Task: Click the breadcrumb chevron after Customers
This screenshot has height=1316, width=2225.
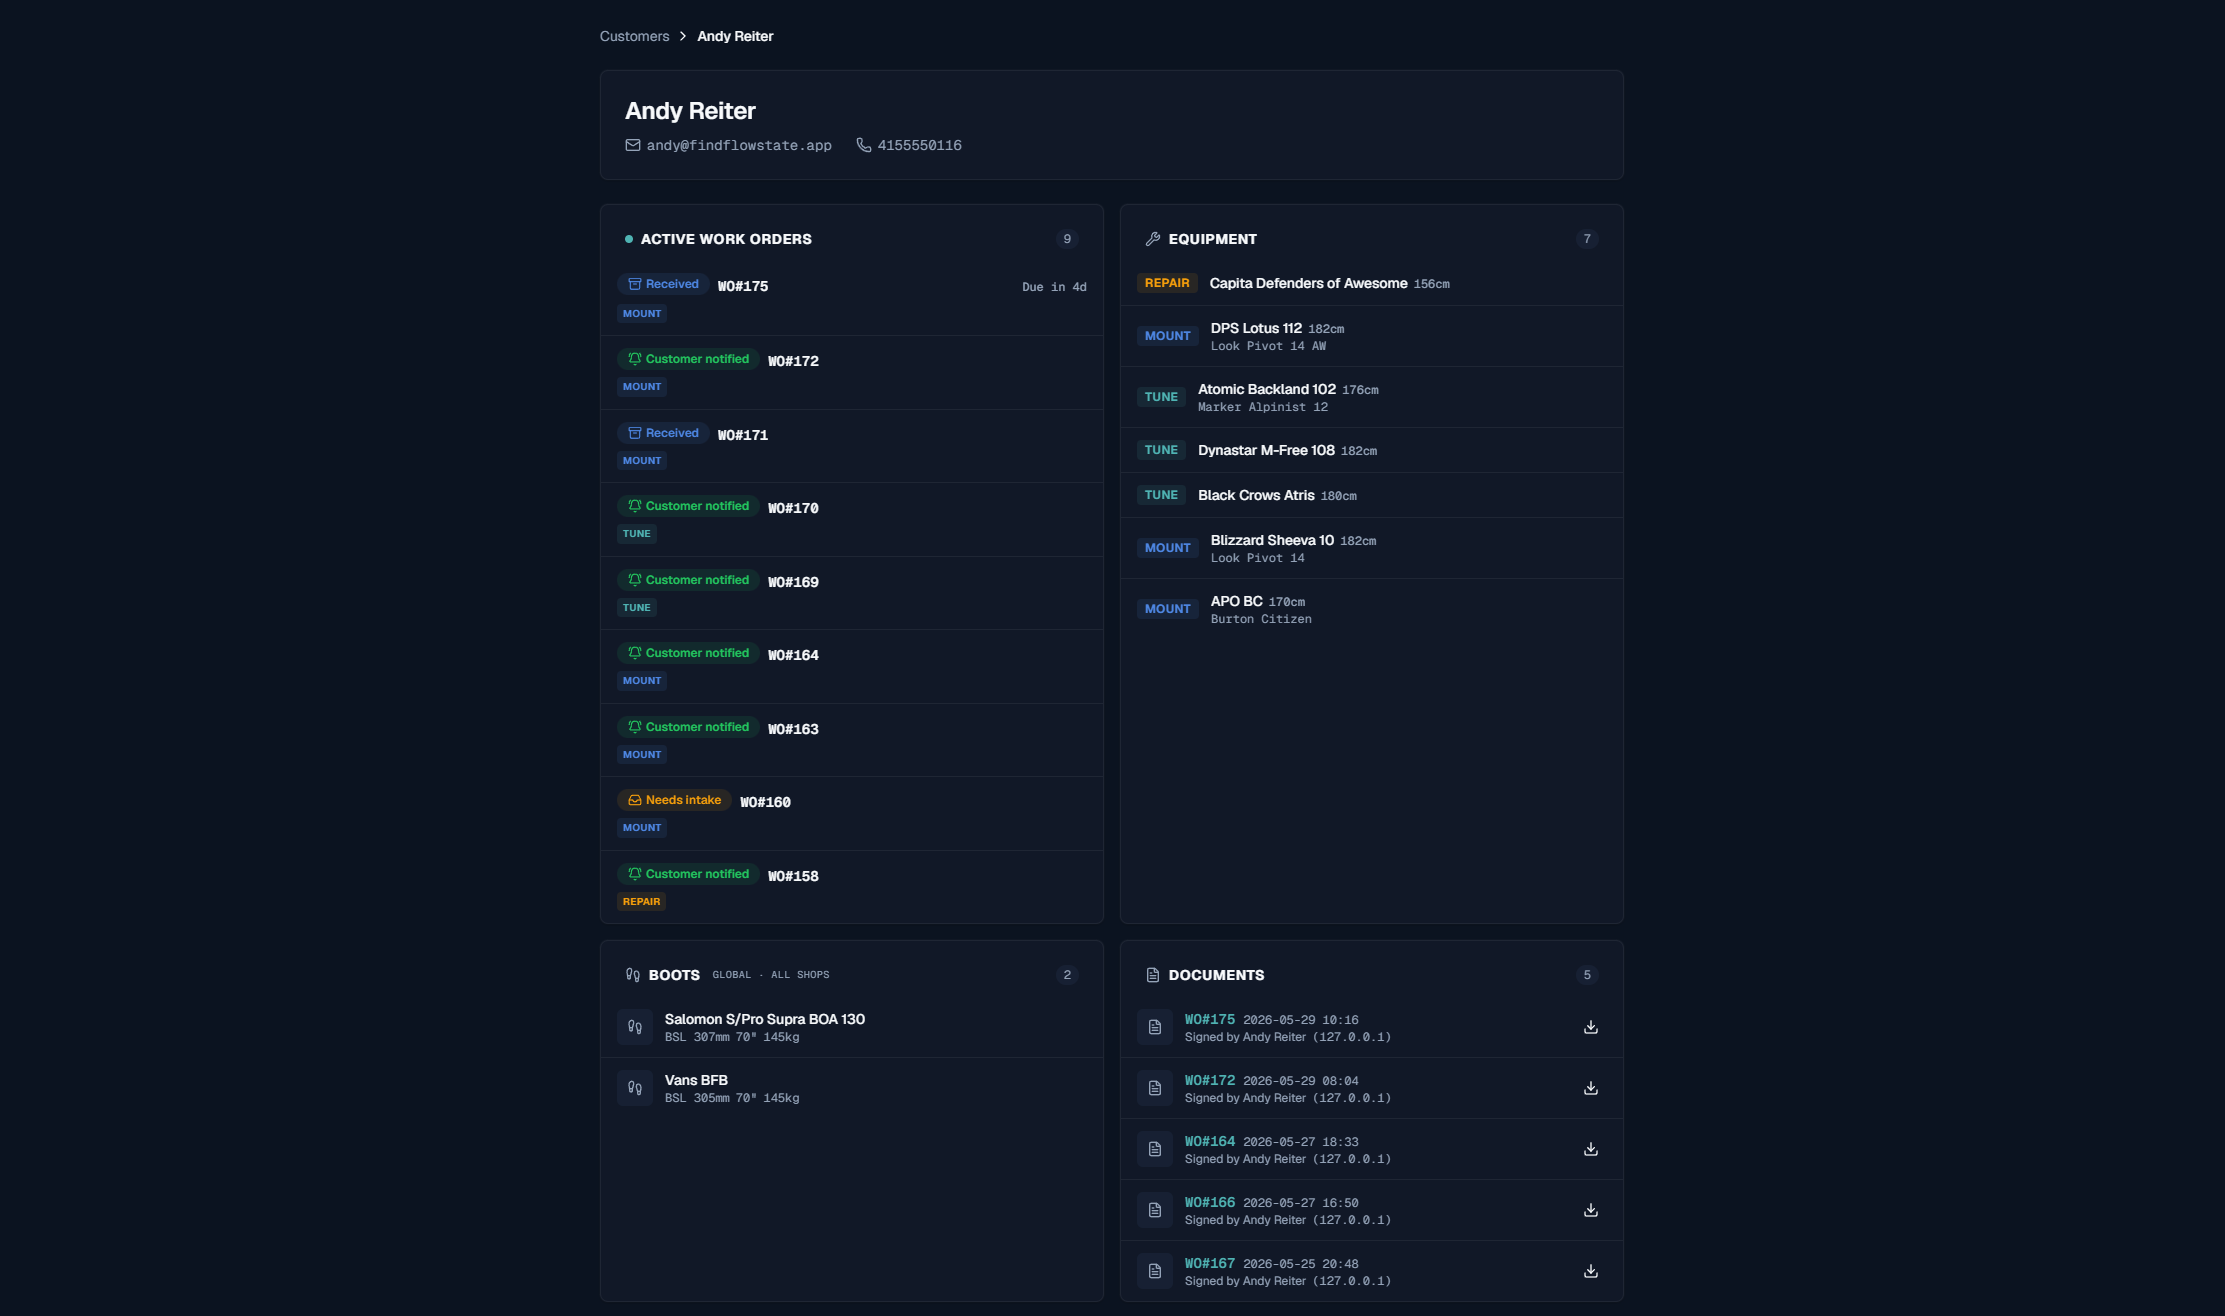Action: click(x=683, y=37)
